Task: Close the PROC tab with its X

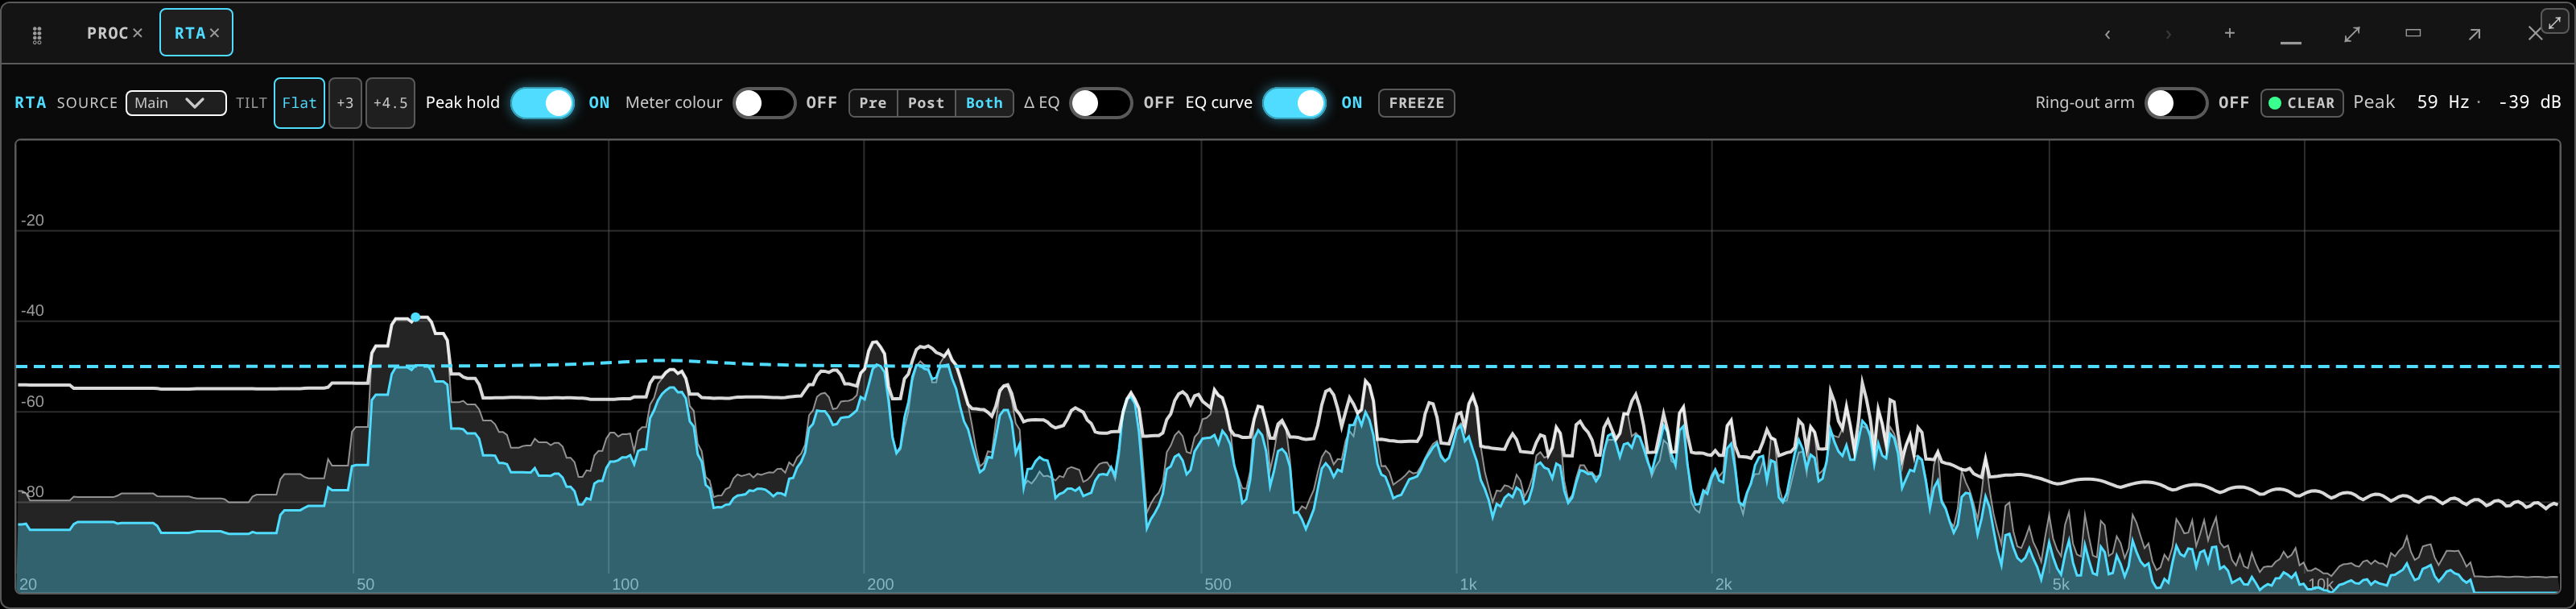Action: point(138,33)
